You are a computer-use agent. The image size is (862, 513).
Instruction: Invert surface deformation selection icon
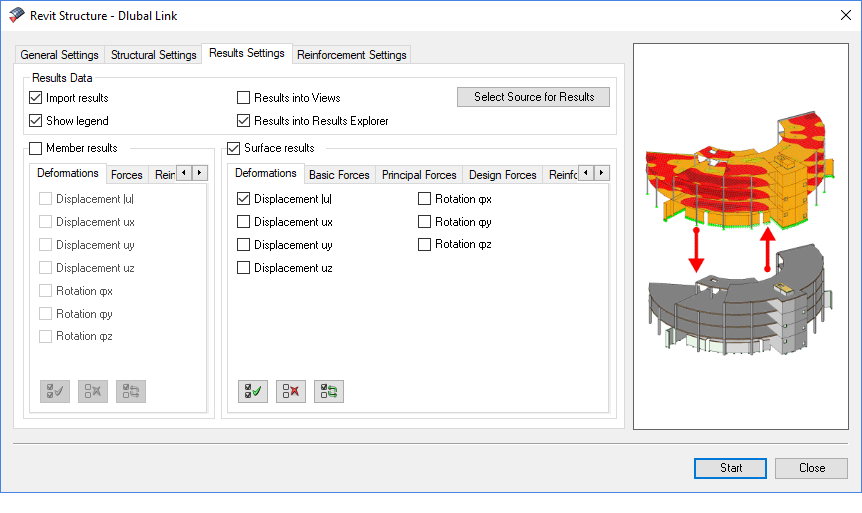click(x=329, y=391)
